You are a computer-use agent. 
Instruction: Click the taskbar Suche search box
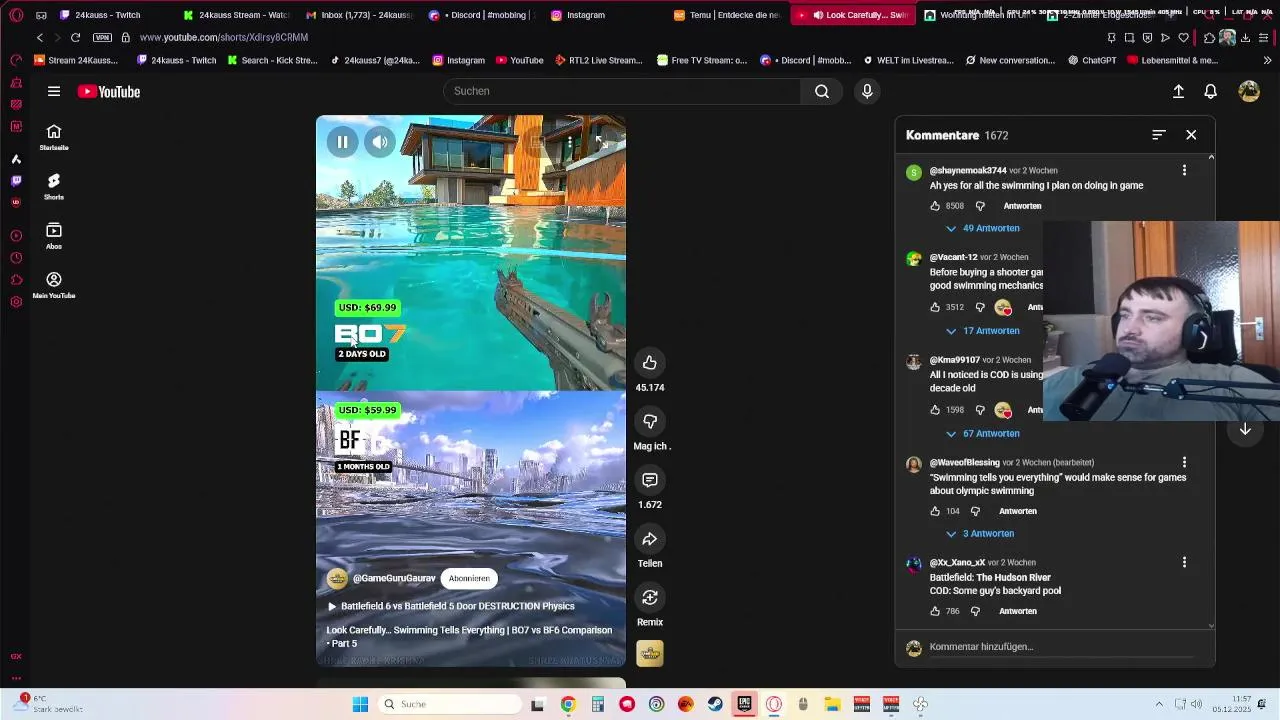pyautogui.click(x=450, y=704)
